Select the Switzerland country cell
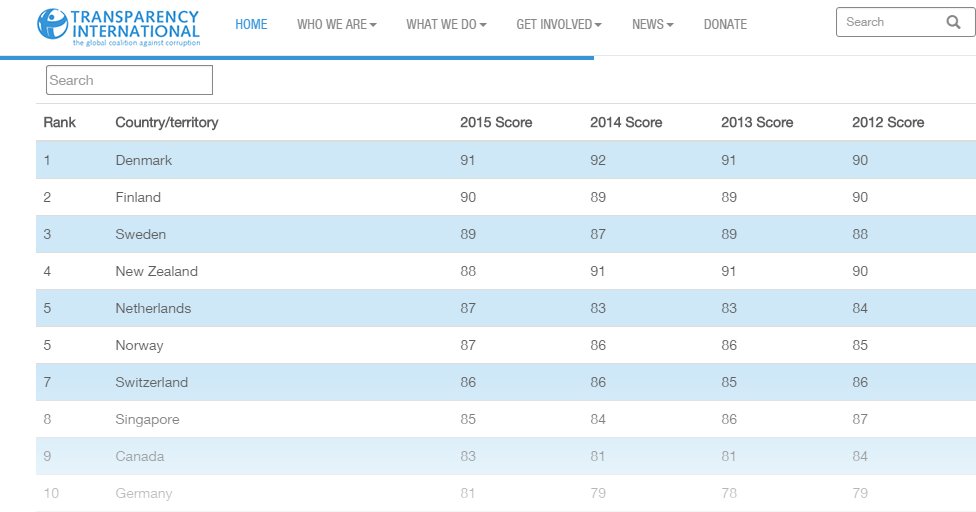976x512 pixels. [x=152, y=382]
